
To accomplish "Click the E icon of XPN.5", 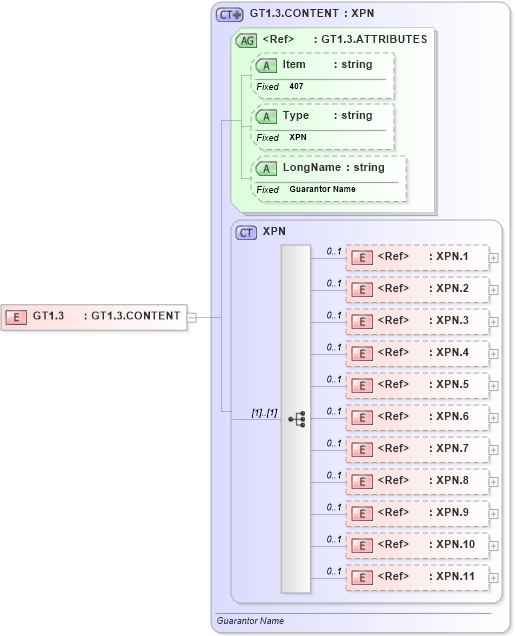I will 362,386.
